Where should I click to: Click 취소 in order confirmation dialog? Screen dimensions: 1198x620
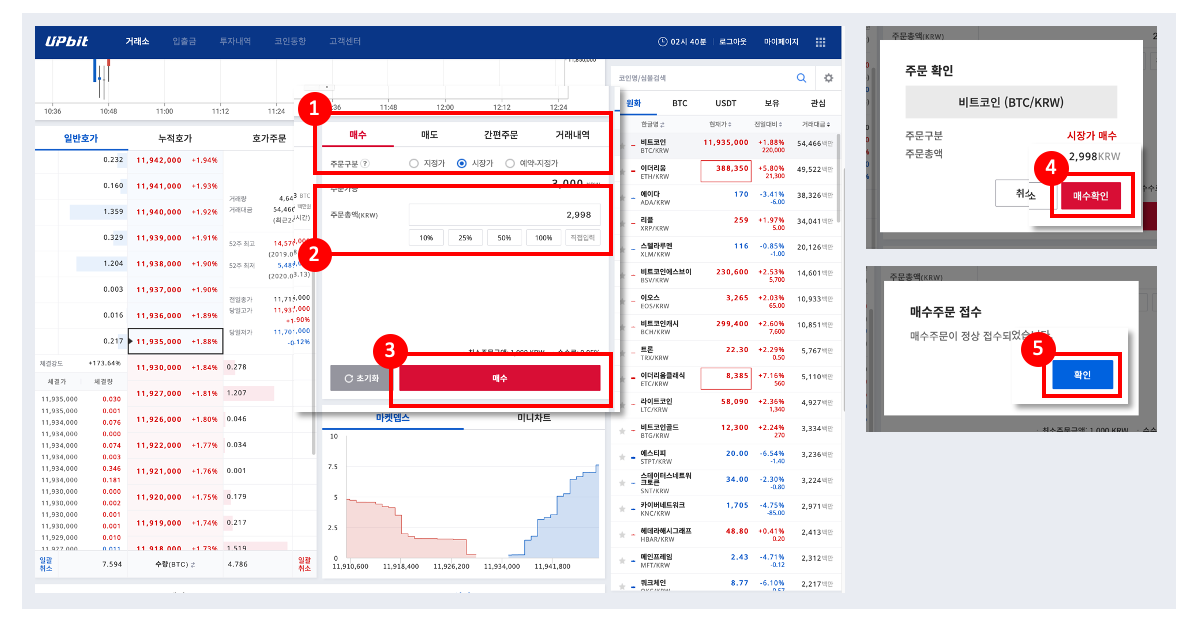[1025, 193]
